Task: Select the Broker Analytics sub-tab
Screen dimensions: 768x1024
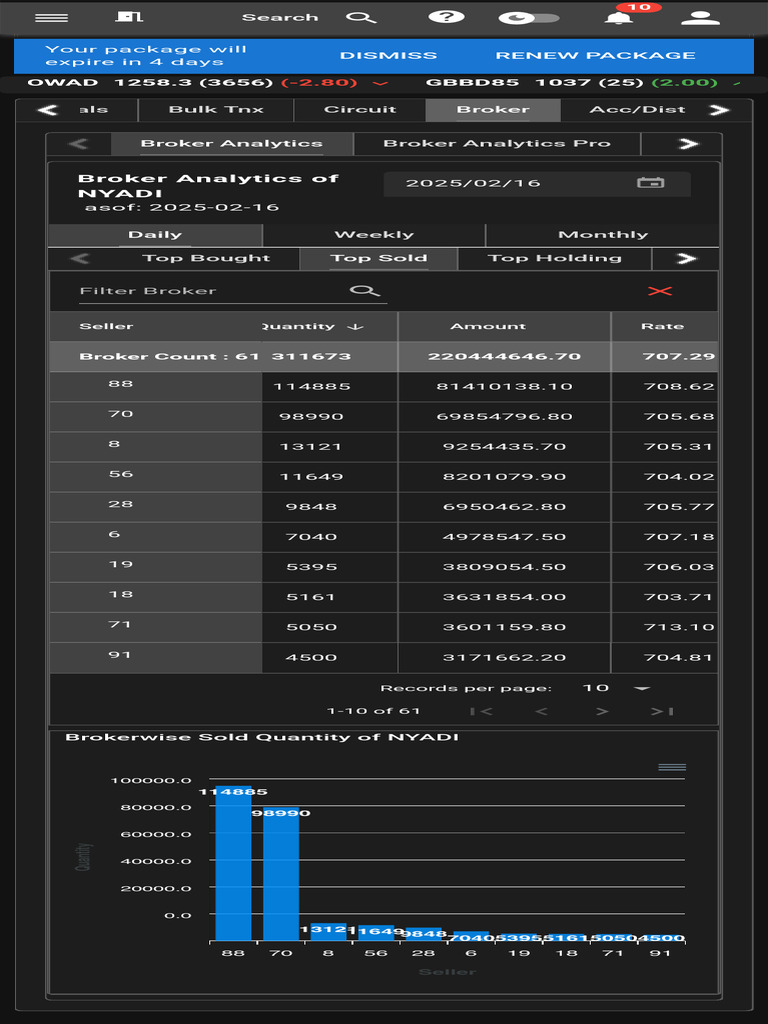Action: (232, 144)
